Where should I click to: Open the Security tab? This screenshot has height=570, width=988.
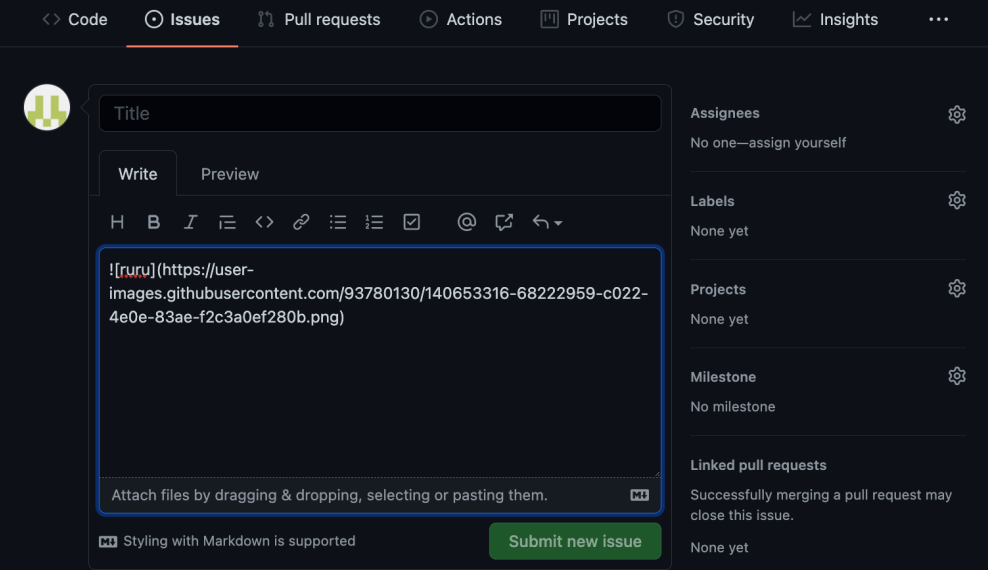tap(711, 20)
